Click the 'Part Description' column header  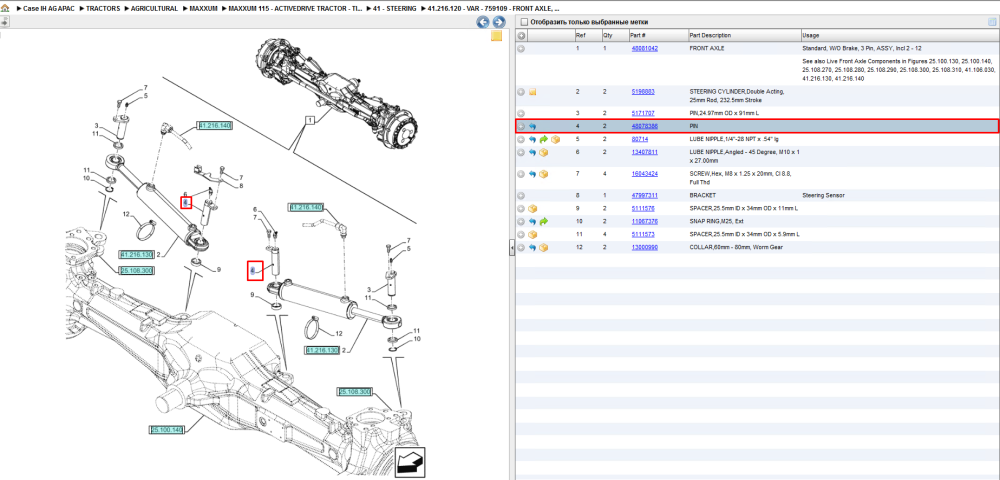point(744,36)
